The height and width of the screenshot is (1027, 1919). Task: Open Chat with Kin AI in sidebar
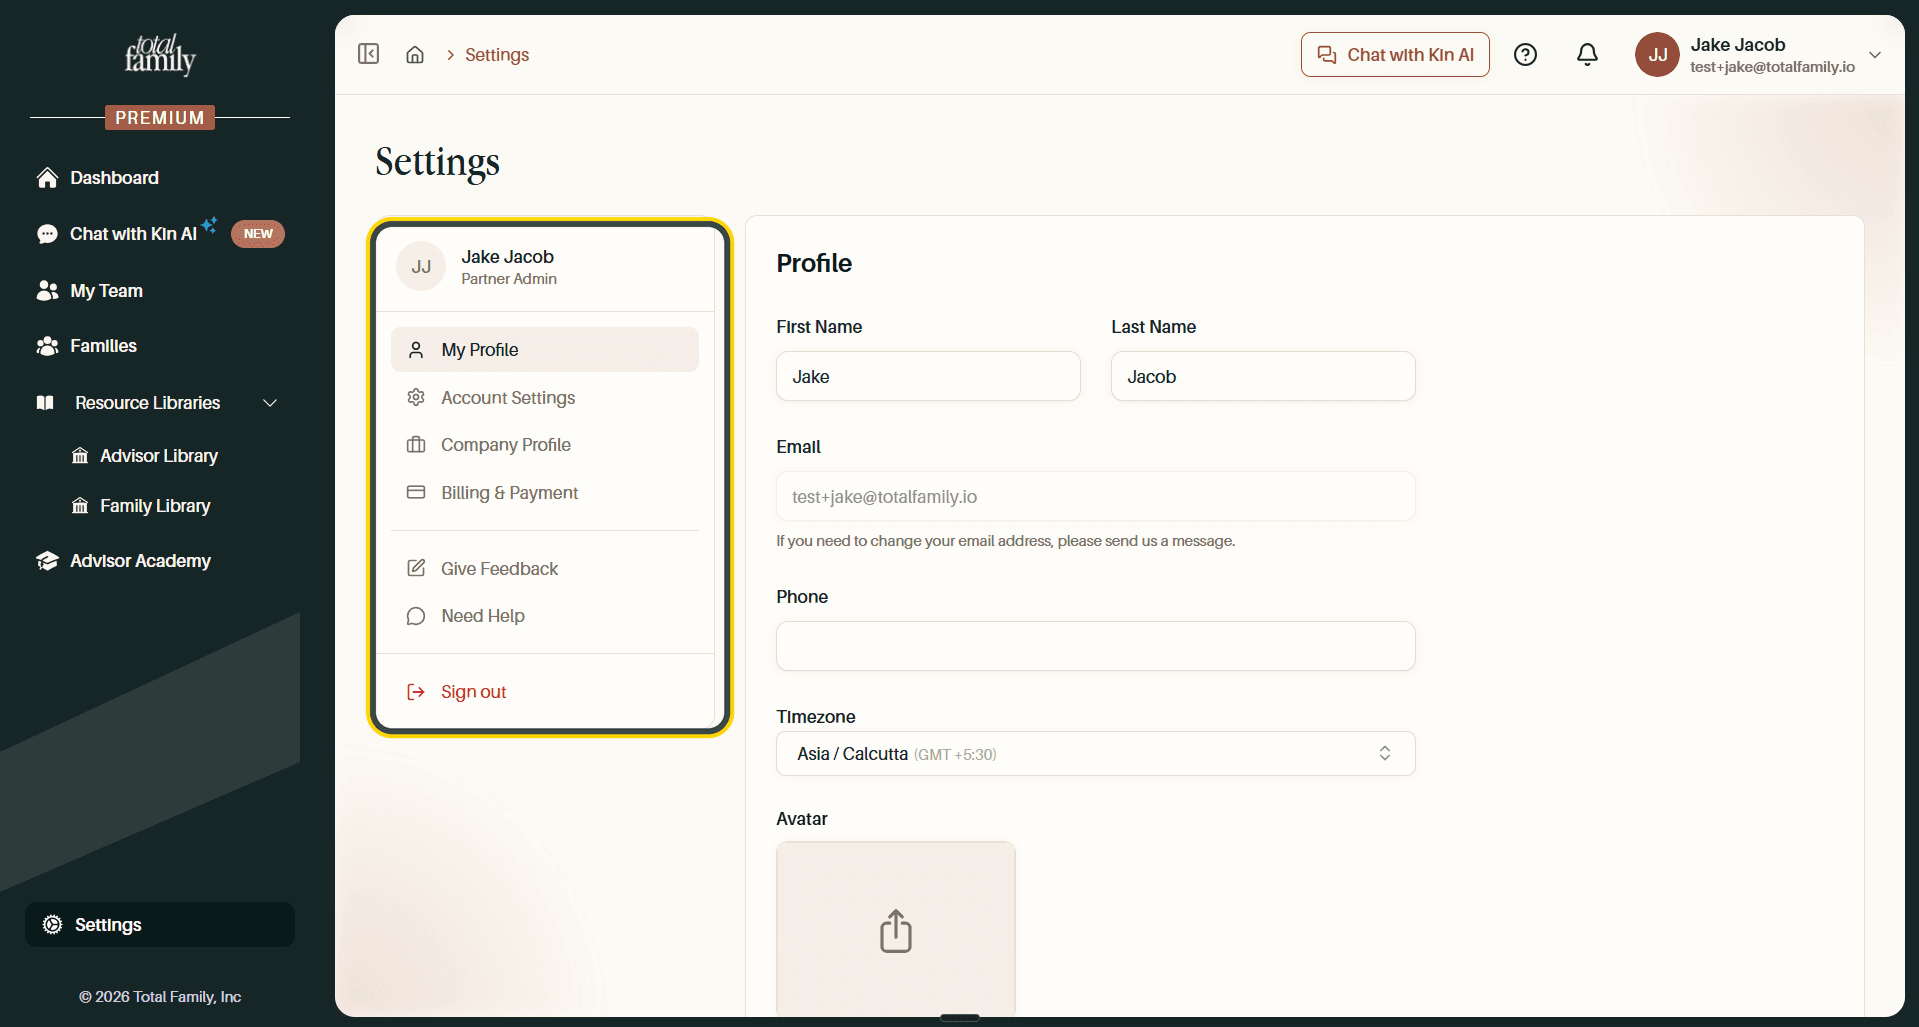point(132,234)
